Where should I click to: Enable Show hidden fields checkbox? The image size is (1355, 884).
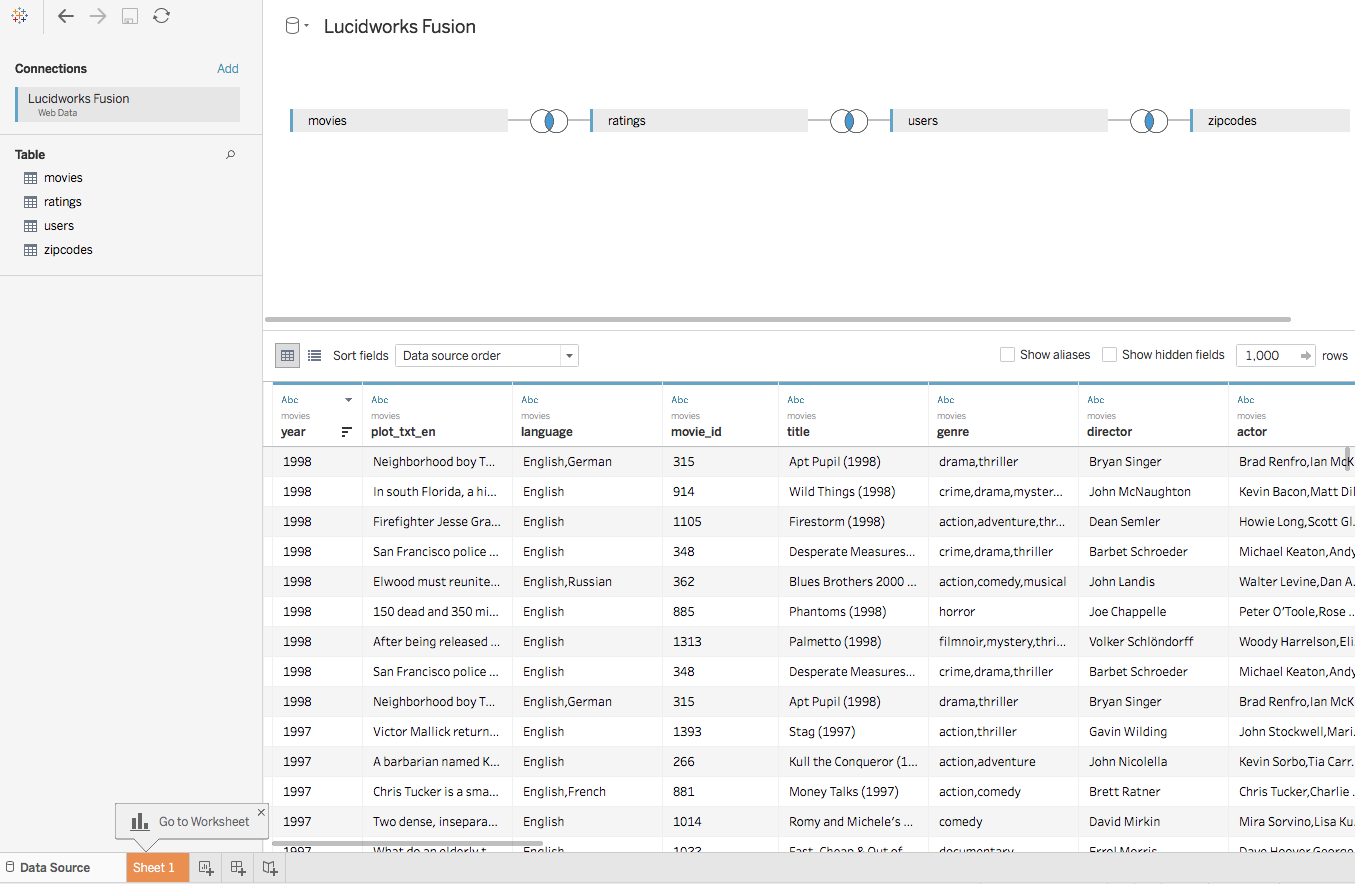[1109, 355]
